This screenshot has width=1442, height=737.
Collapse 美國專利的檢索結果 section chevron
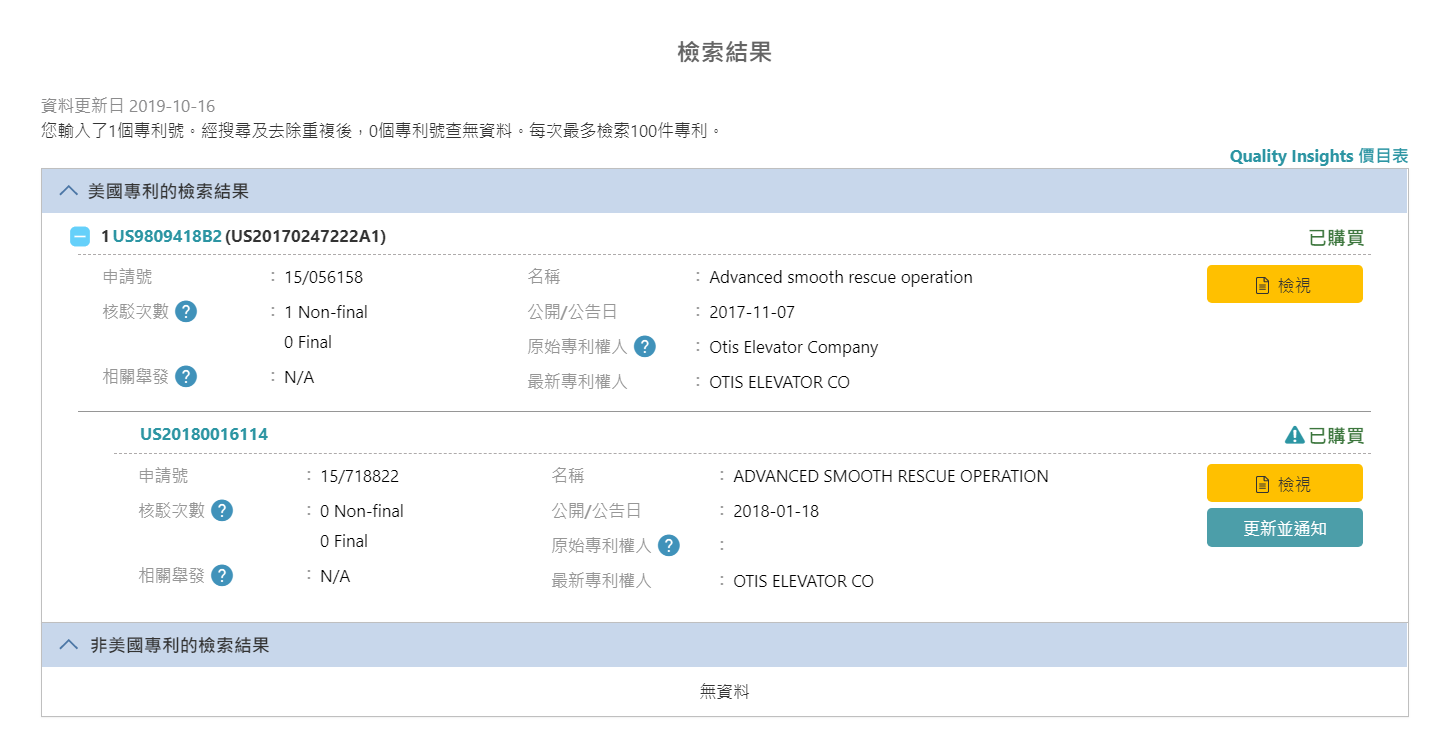coord(68,190)
